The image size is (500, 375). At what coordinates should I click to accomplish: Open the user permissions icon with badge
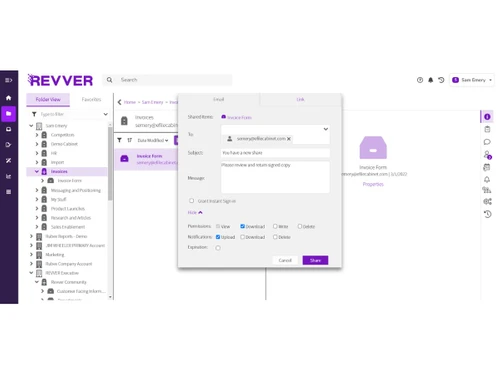pos(487,155)
